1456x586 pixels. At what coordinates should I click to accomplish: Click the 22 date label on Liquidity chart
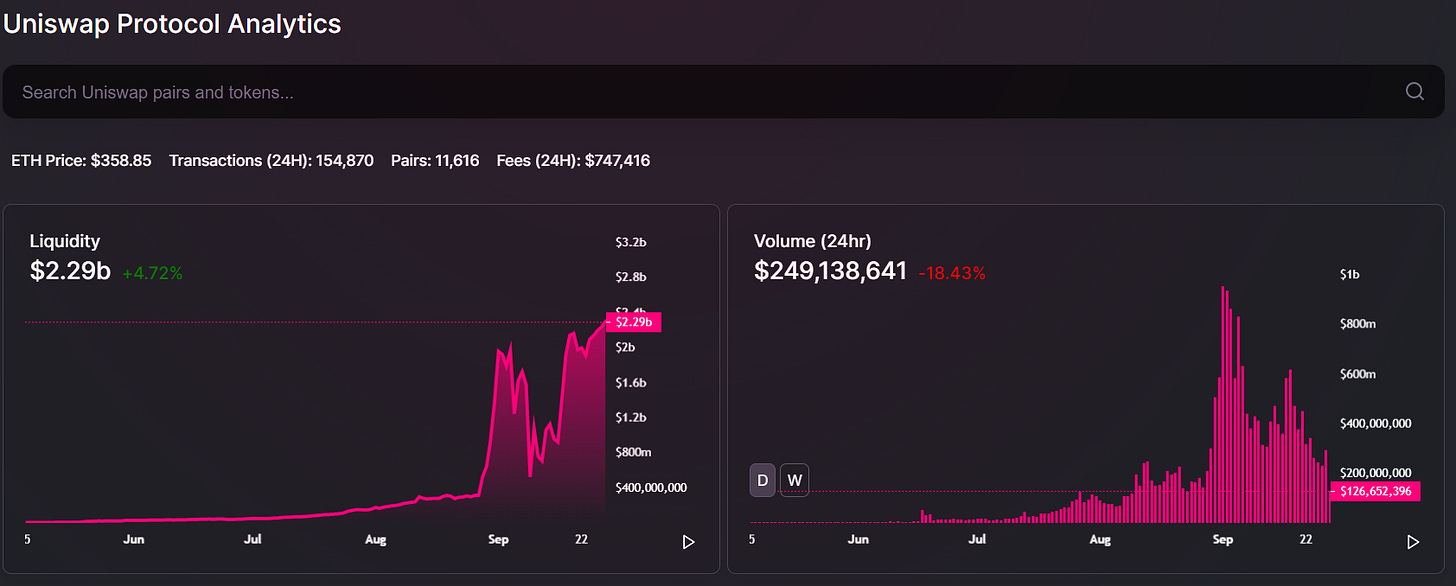[582, 540]
